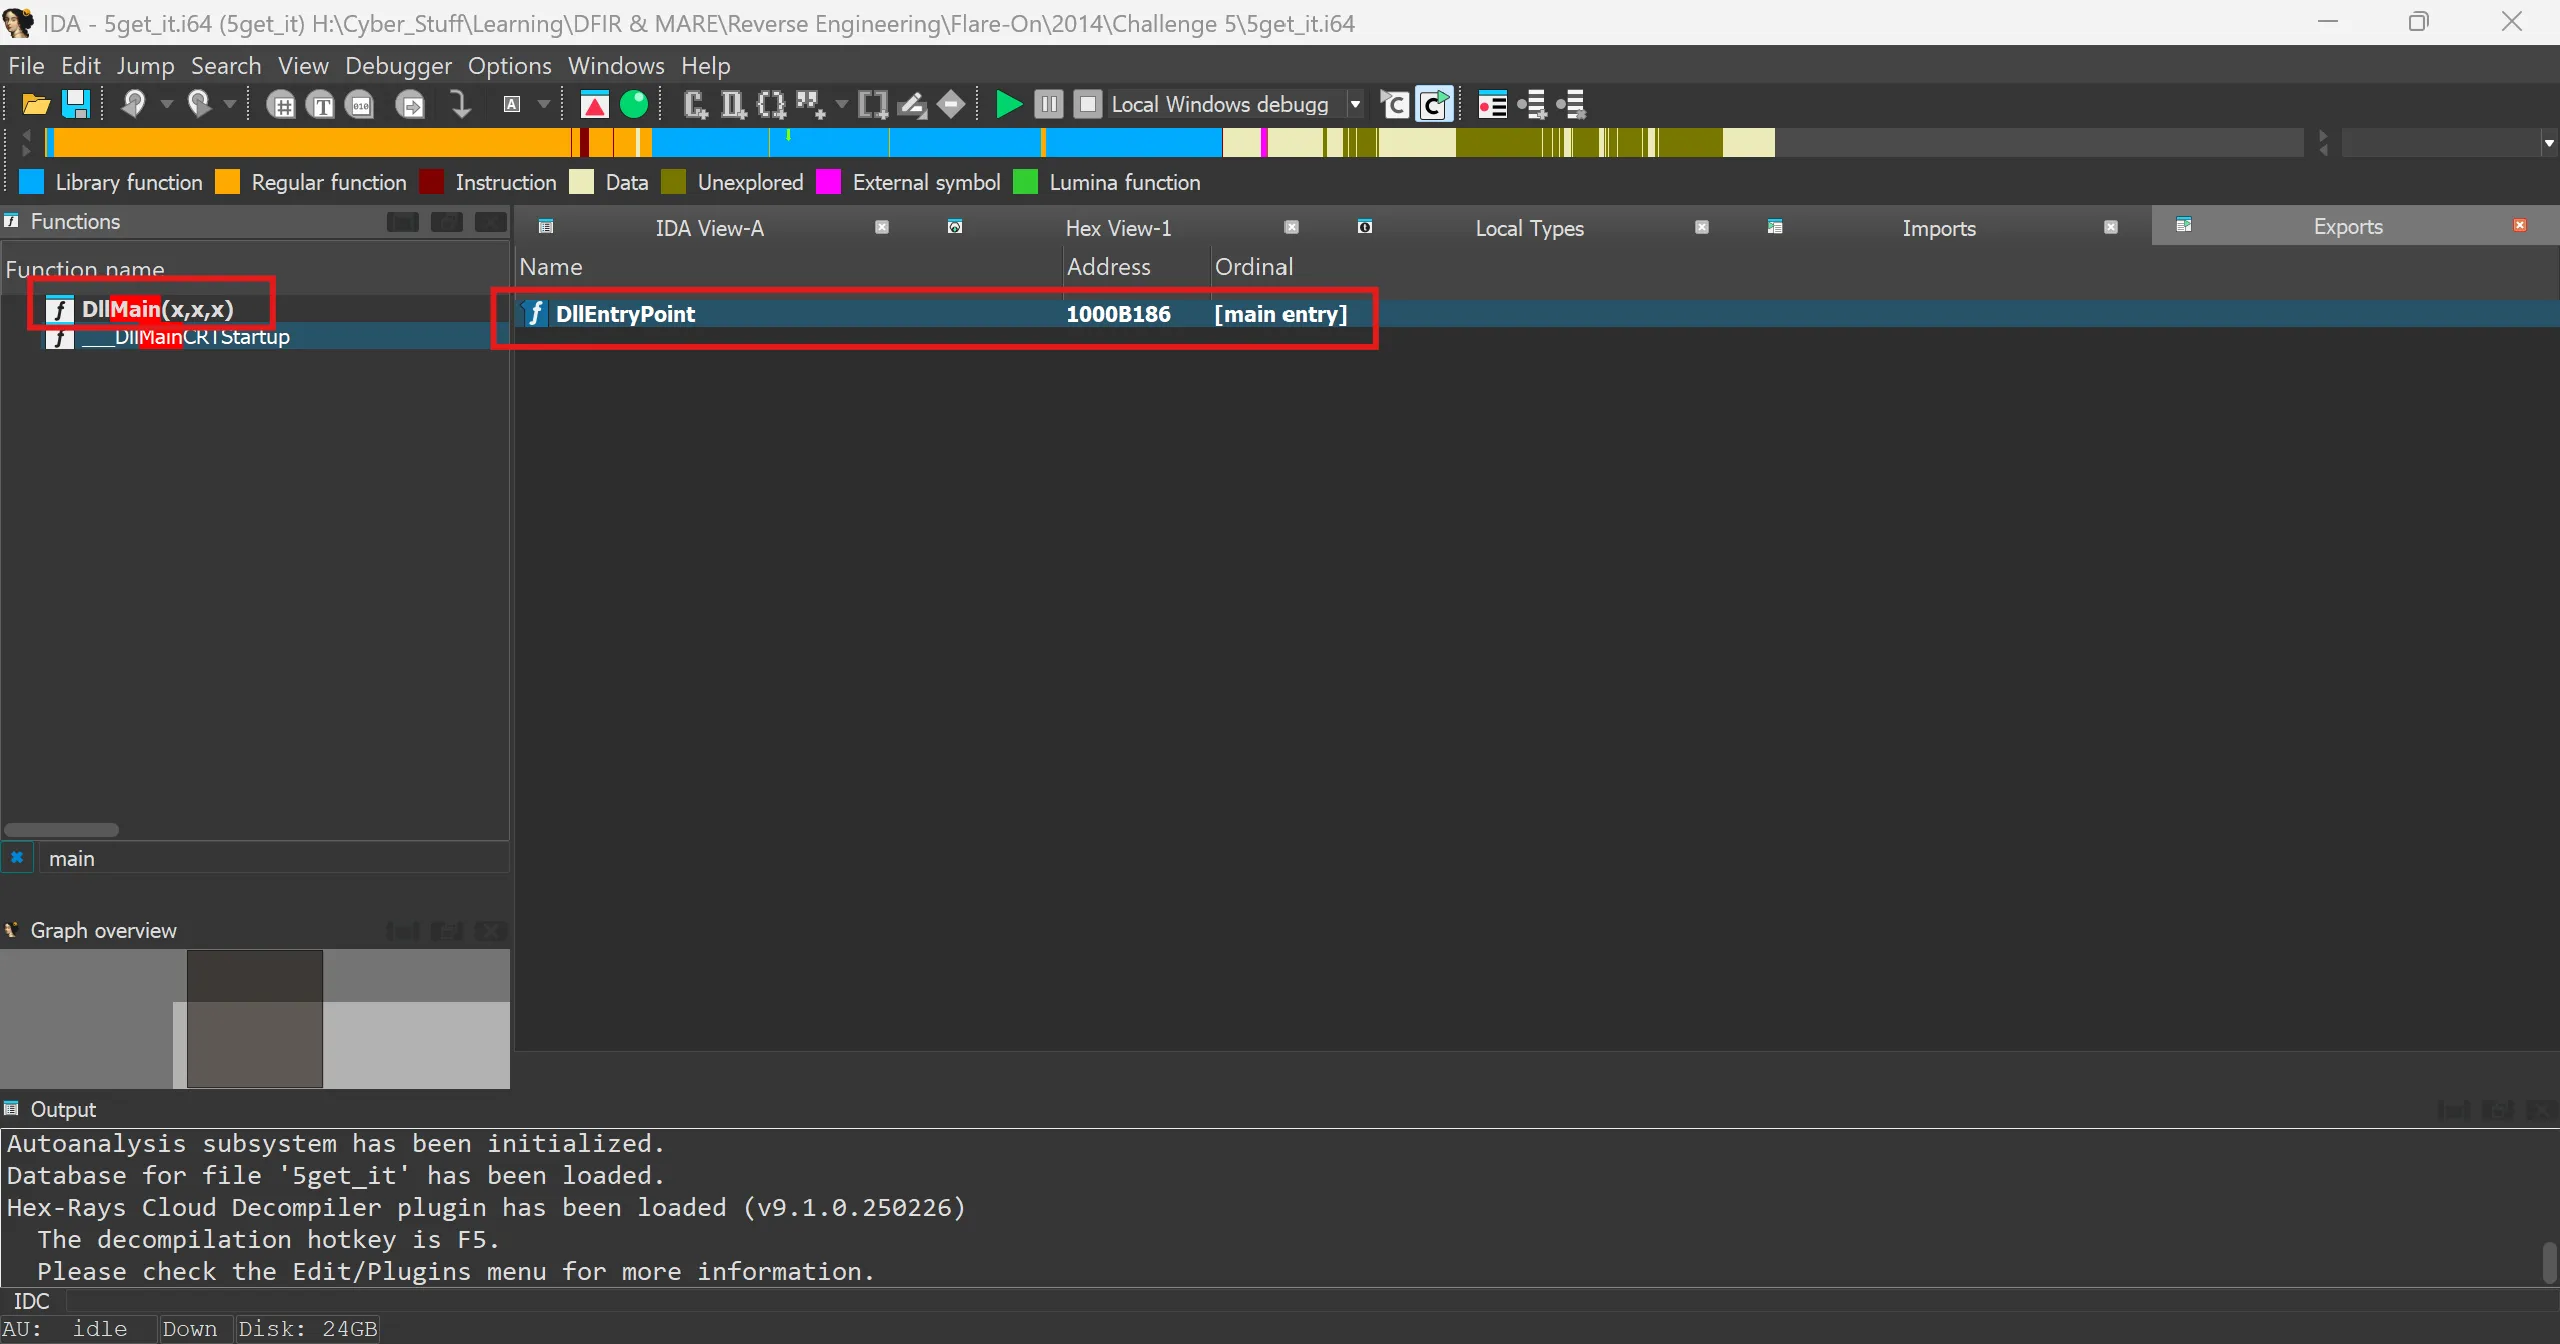Open the Local Windows debugger dropdown
The height and width of the screenshot is (1344, 2560).
tap(1355, 104)
